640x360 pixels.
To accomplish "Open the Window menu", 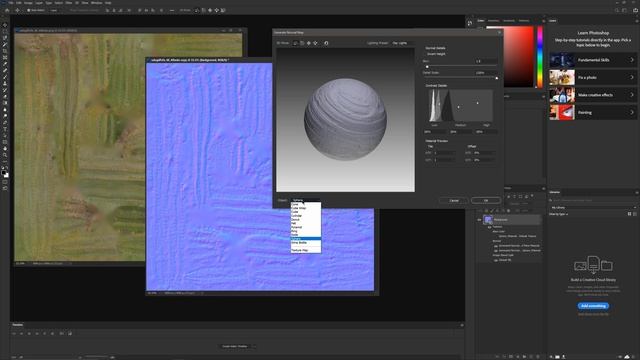I will [97, 2].
